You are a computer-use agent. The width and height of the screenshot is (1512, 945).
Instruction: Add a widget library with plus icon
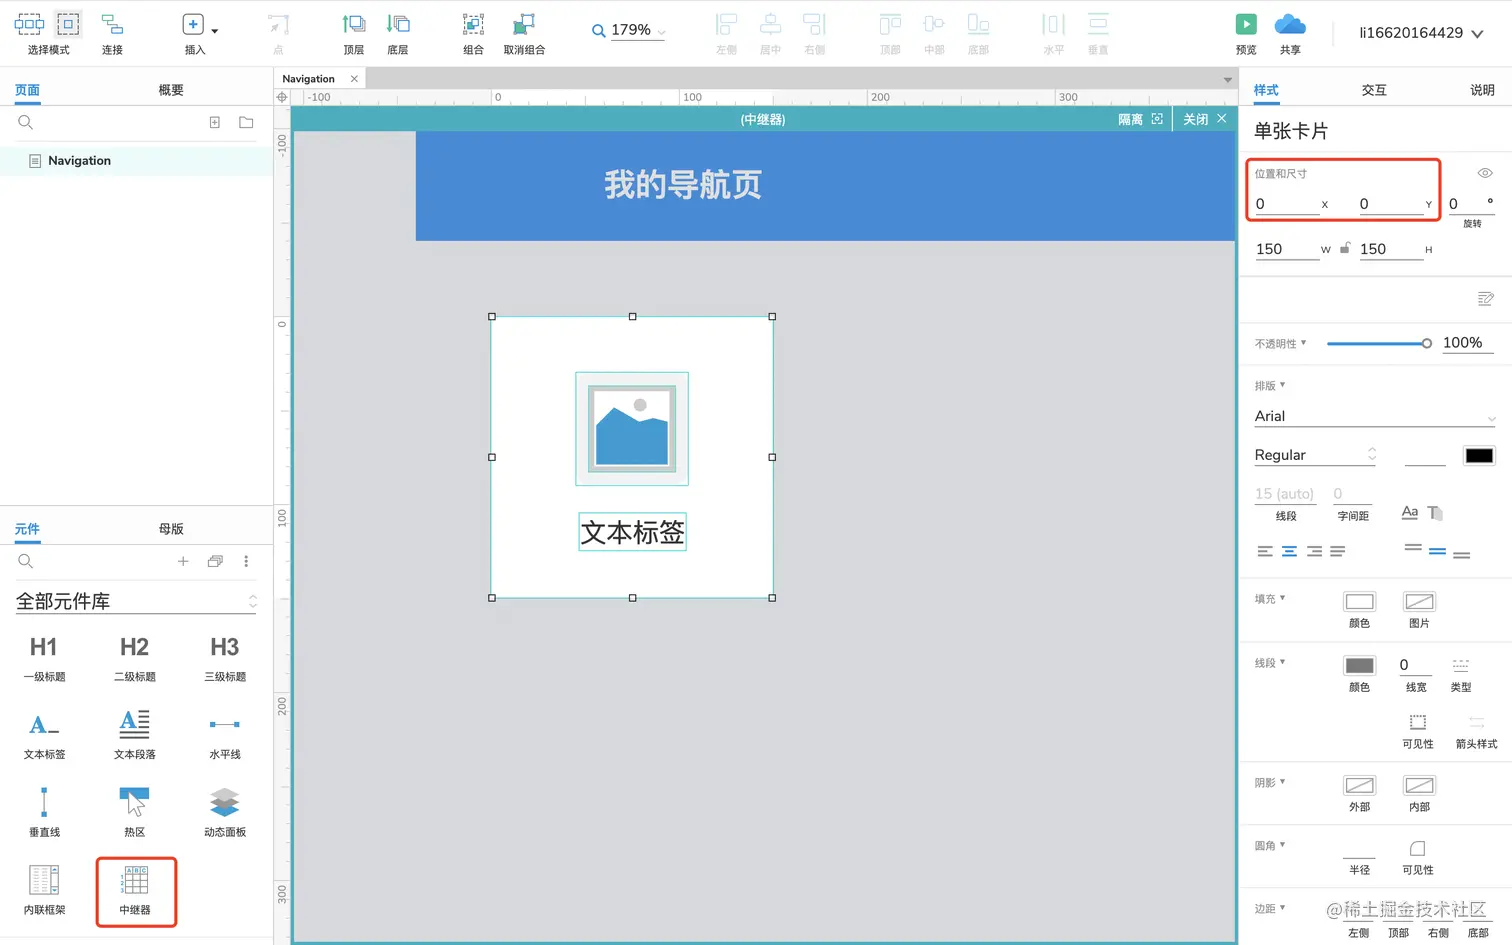point(183,561)
